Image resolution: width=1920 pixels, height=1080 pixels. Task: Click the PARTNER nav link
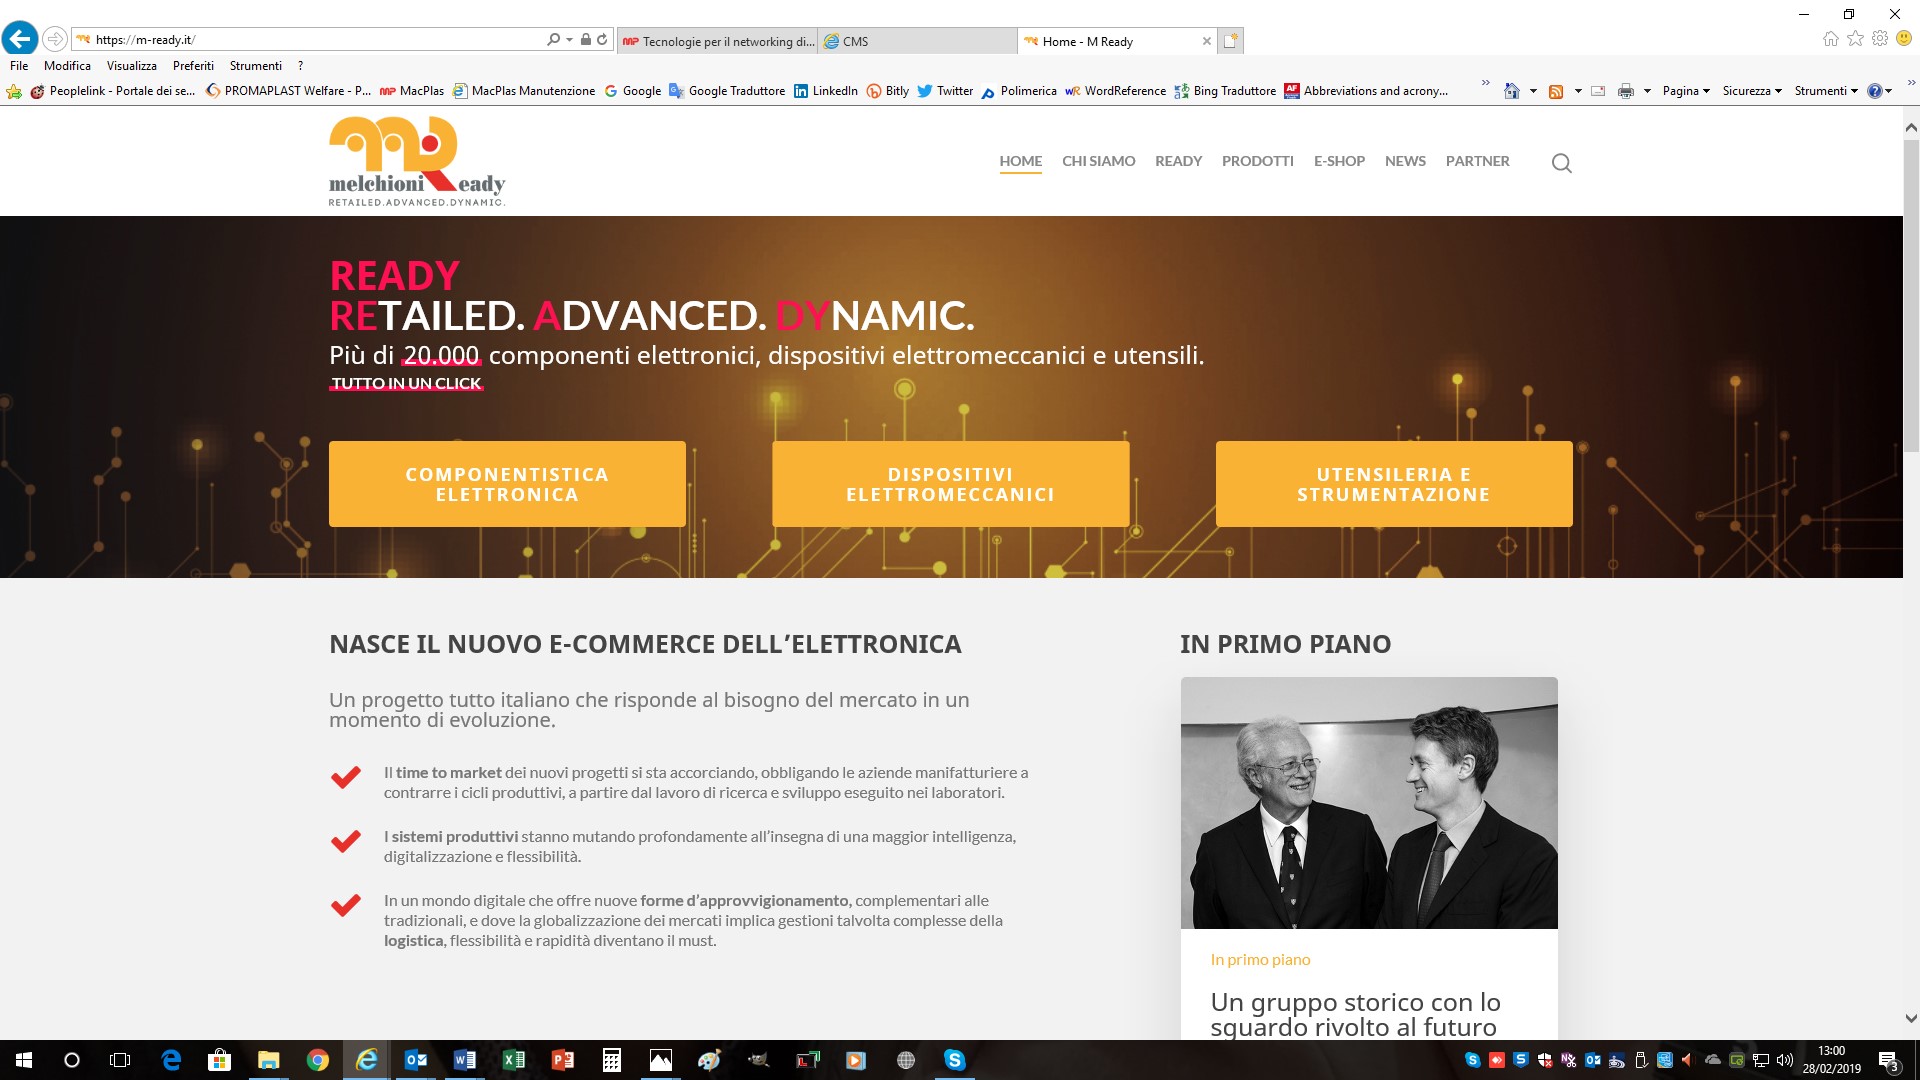click(x=1477, y=161)
